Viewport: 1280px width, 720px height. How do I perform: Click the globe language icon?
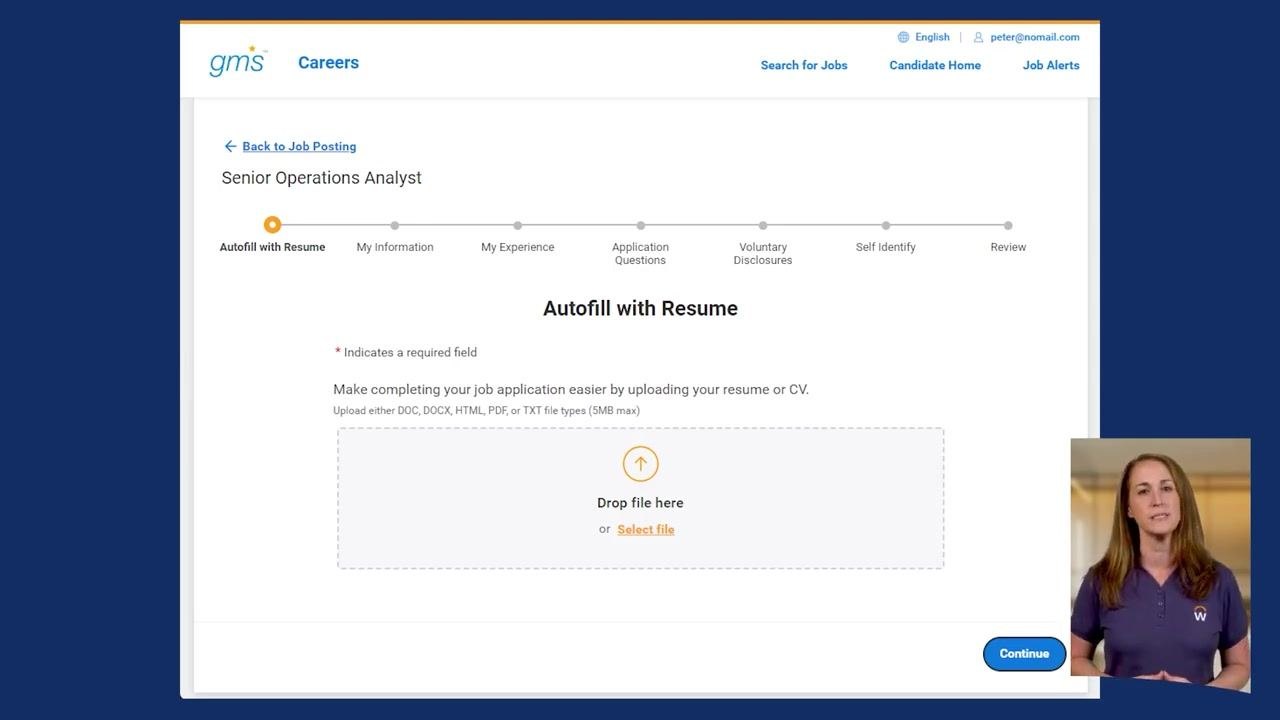click(x=903, y=37)
